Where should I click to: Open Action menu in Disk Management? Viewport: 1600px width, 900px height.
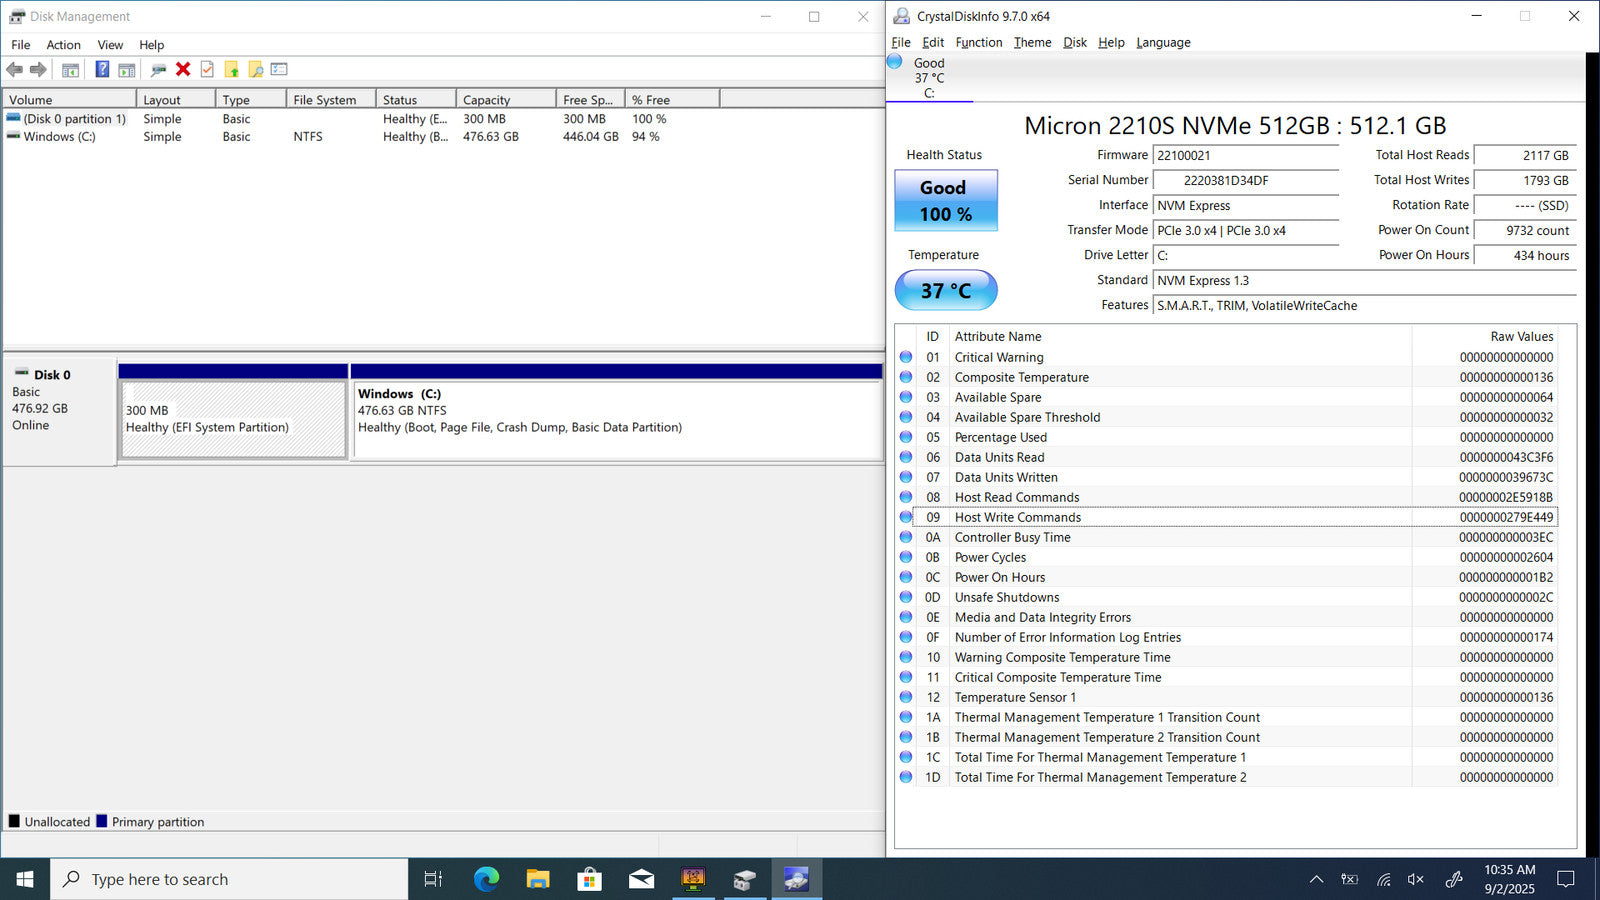63,45
